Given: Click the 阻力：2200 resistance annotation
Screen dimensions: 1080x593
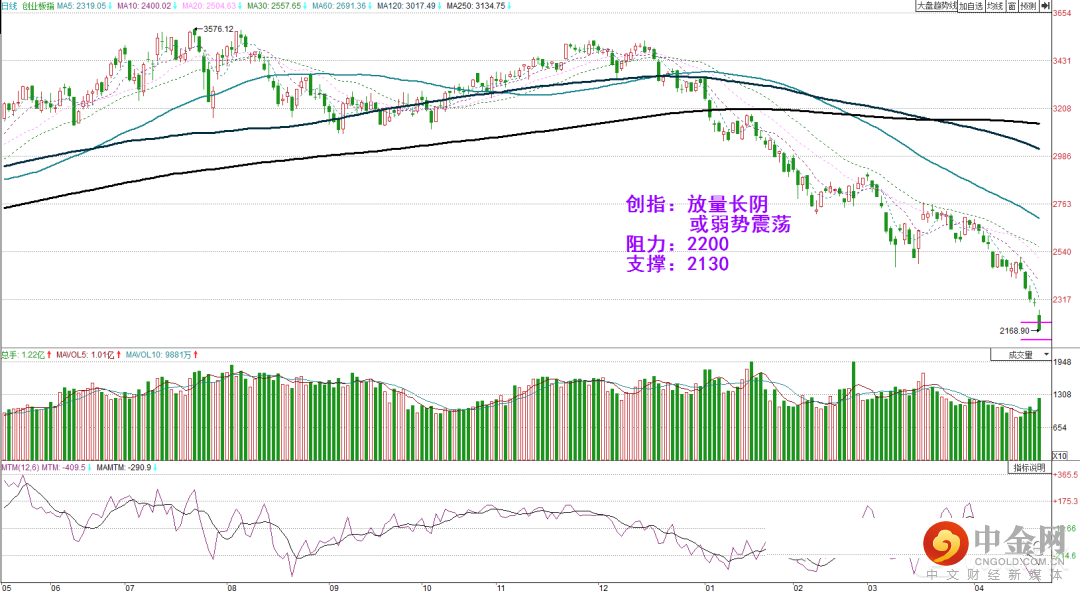Looking at the screenshot, I should (677, 244).
